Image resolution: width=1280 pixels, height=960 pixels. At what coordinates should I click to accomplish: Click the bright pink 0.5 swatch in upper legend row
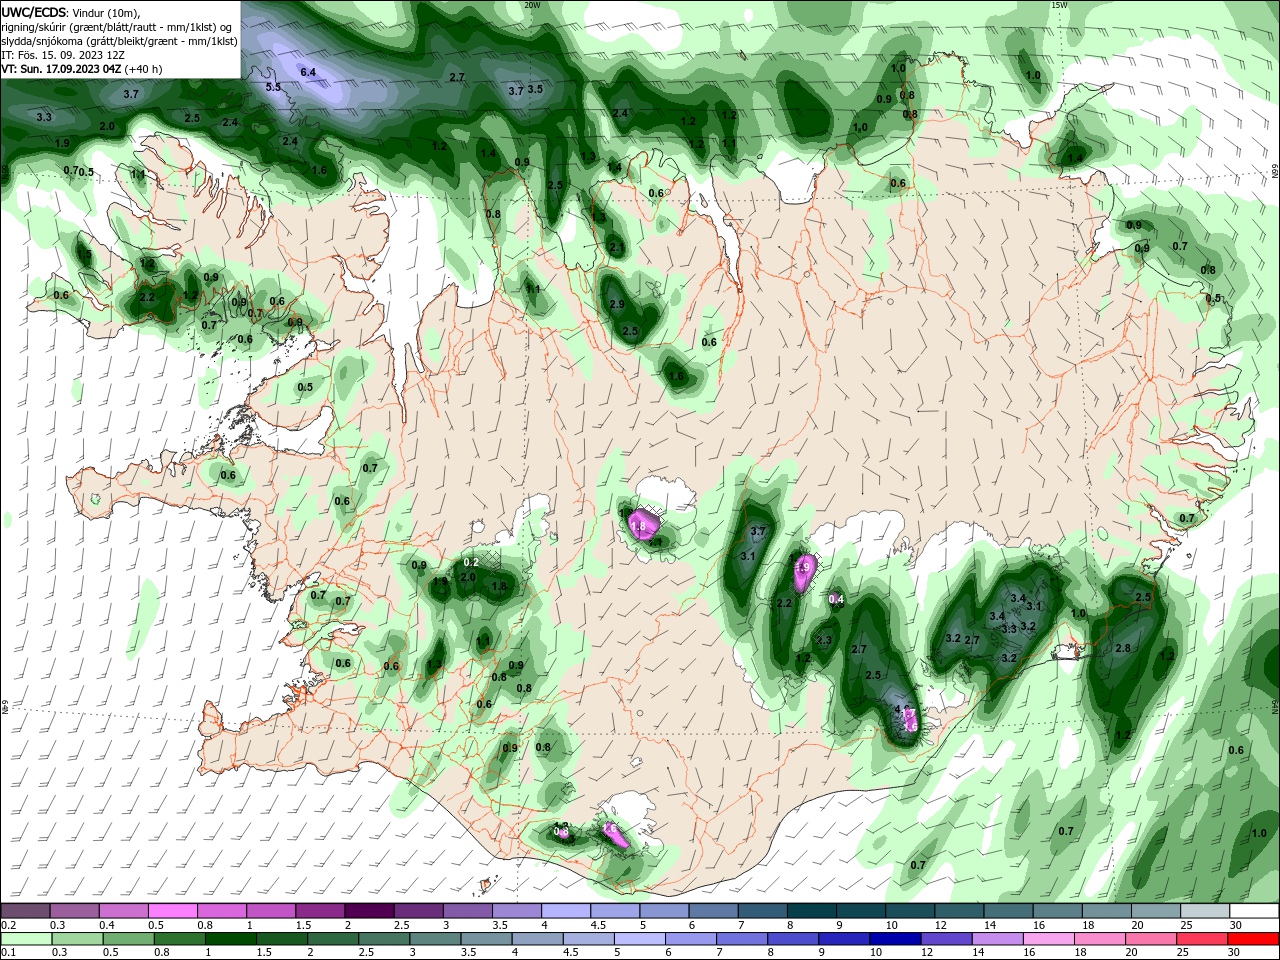[172, 911]
